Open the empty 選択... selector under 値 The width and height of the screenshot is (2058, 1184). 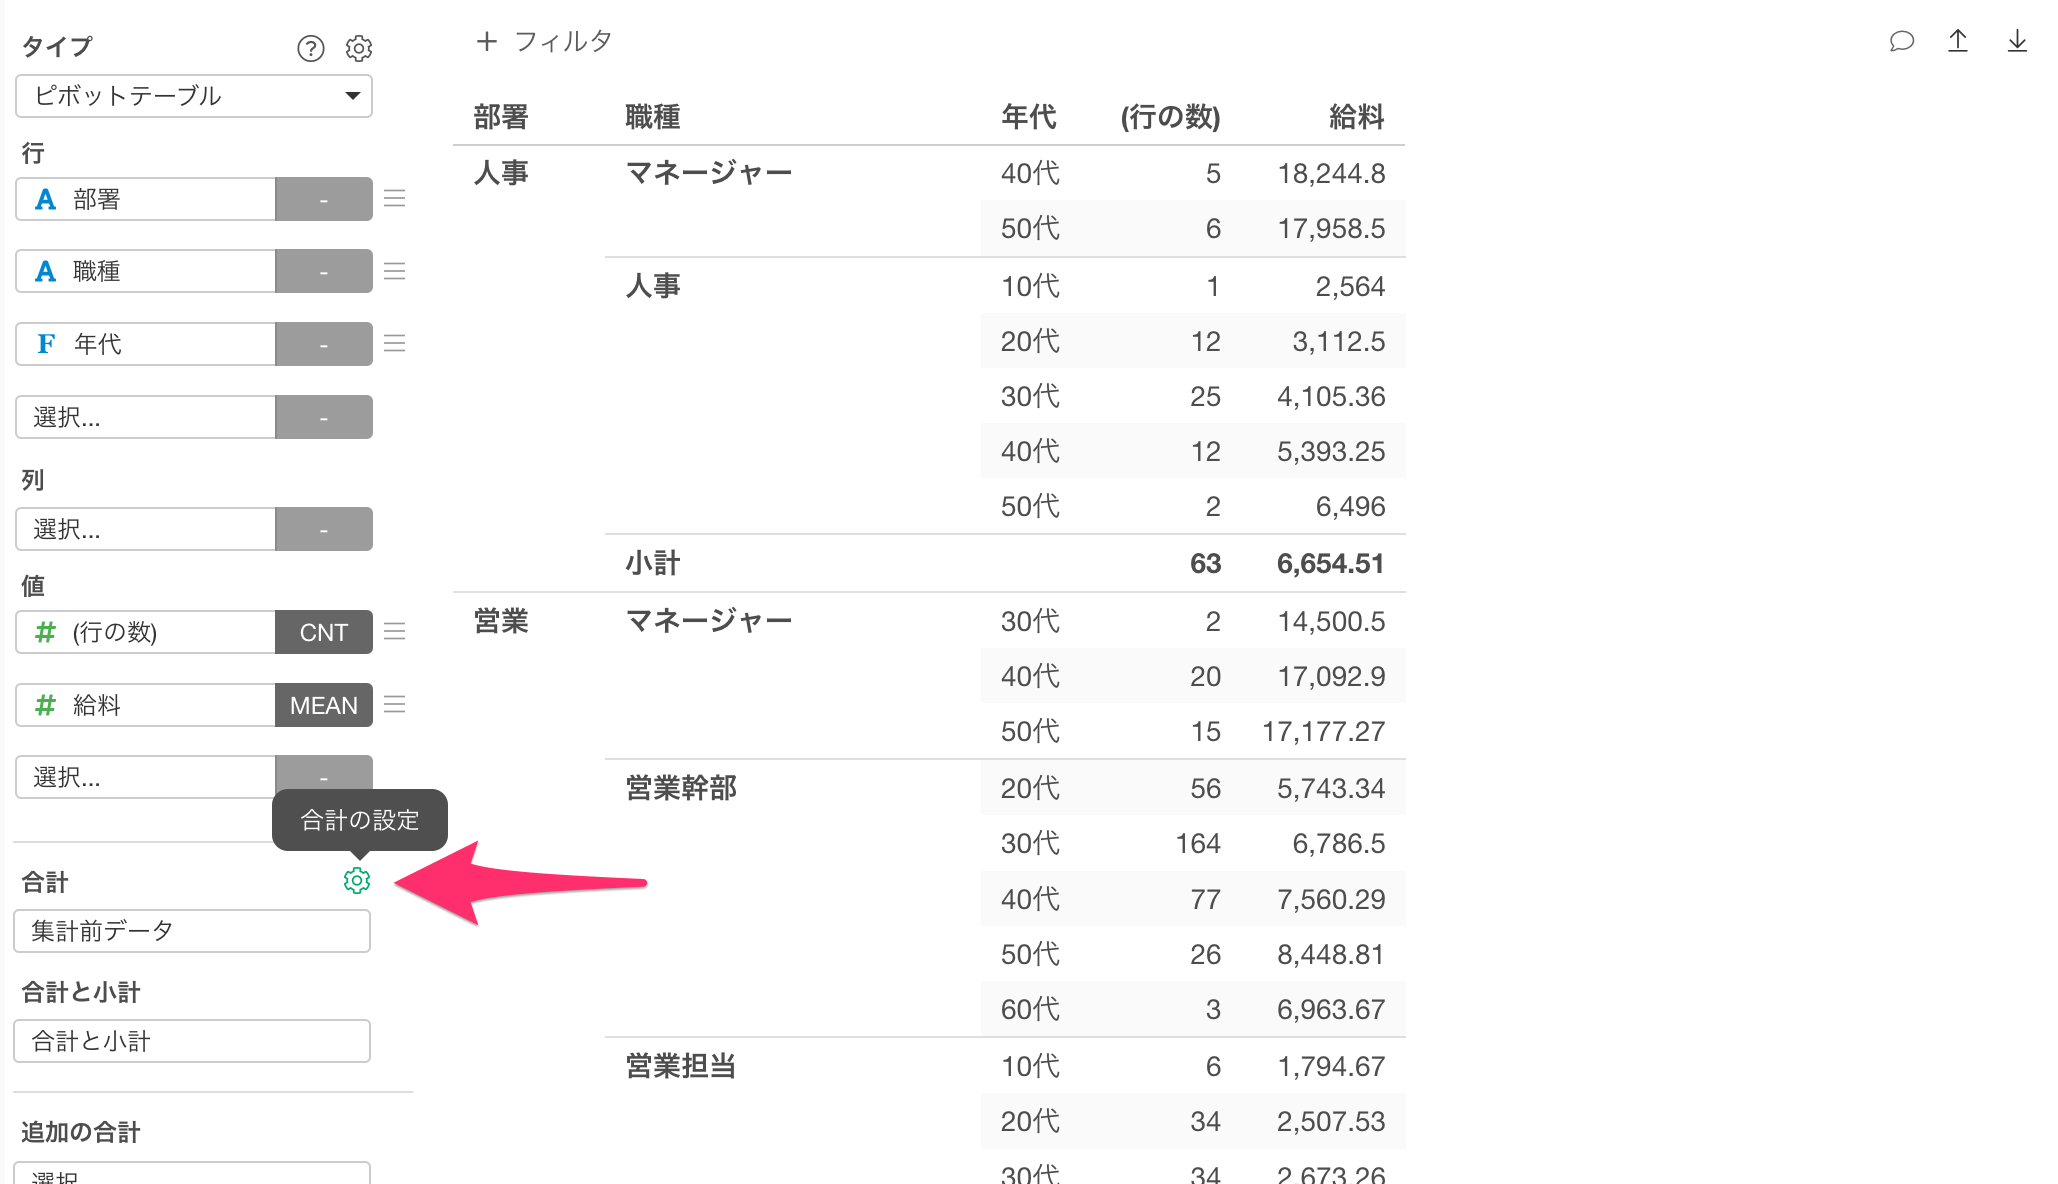click(x=146, y=777)
